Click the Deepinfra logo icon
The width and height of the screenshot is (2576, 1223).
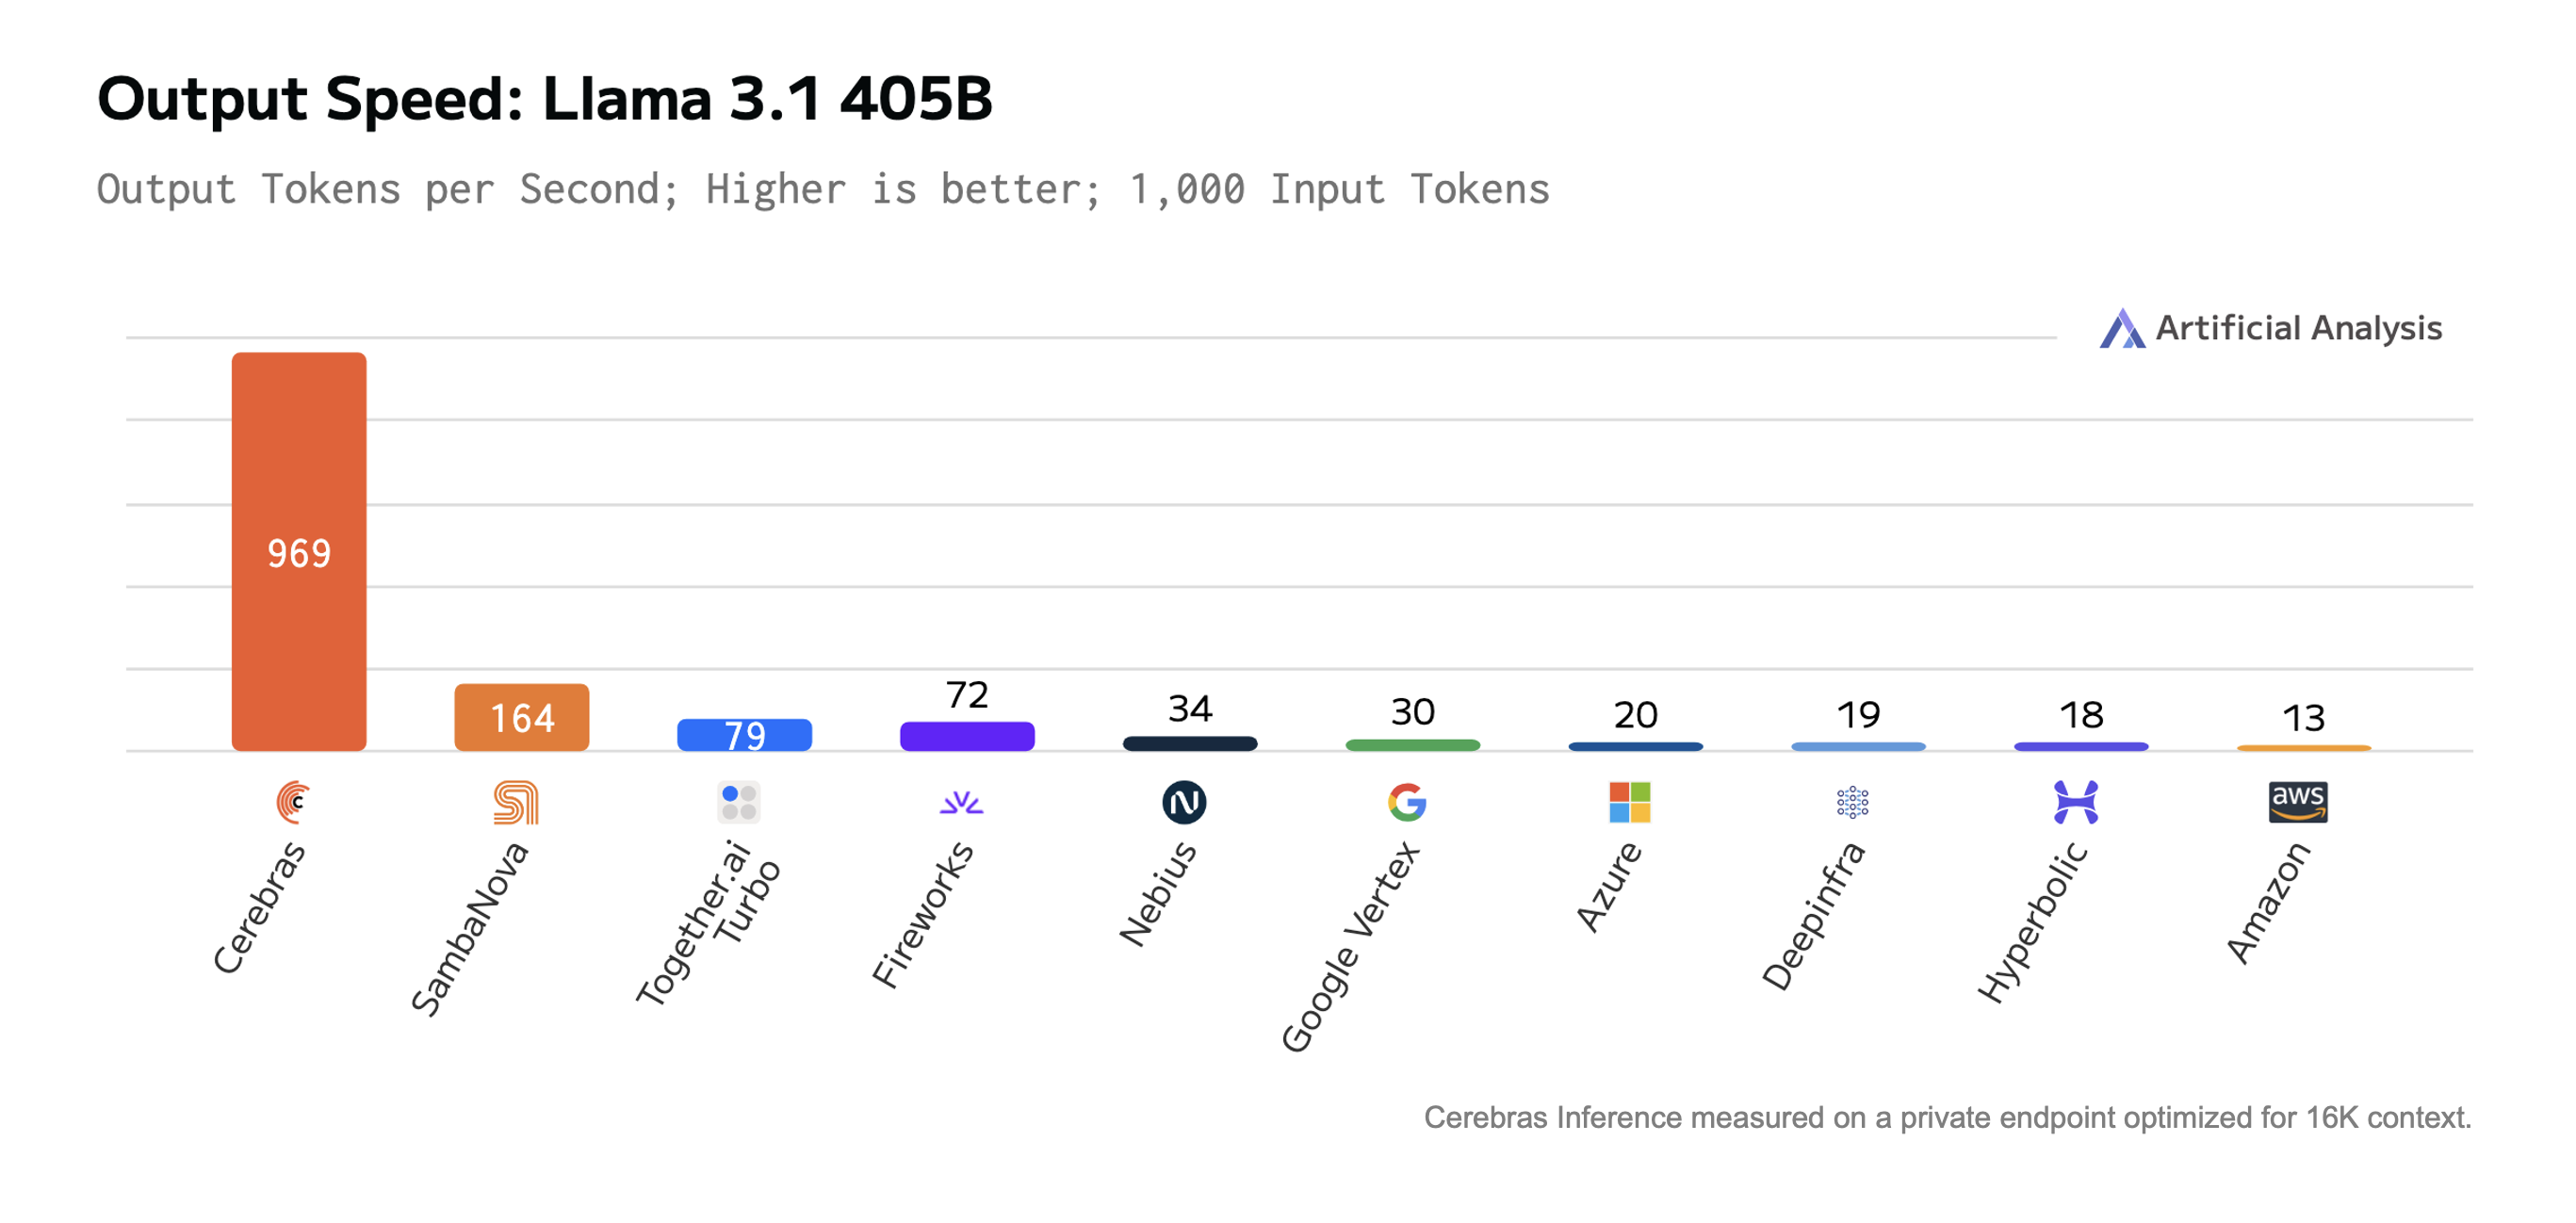1853,802
